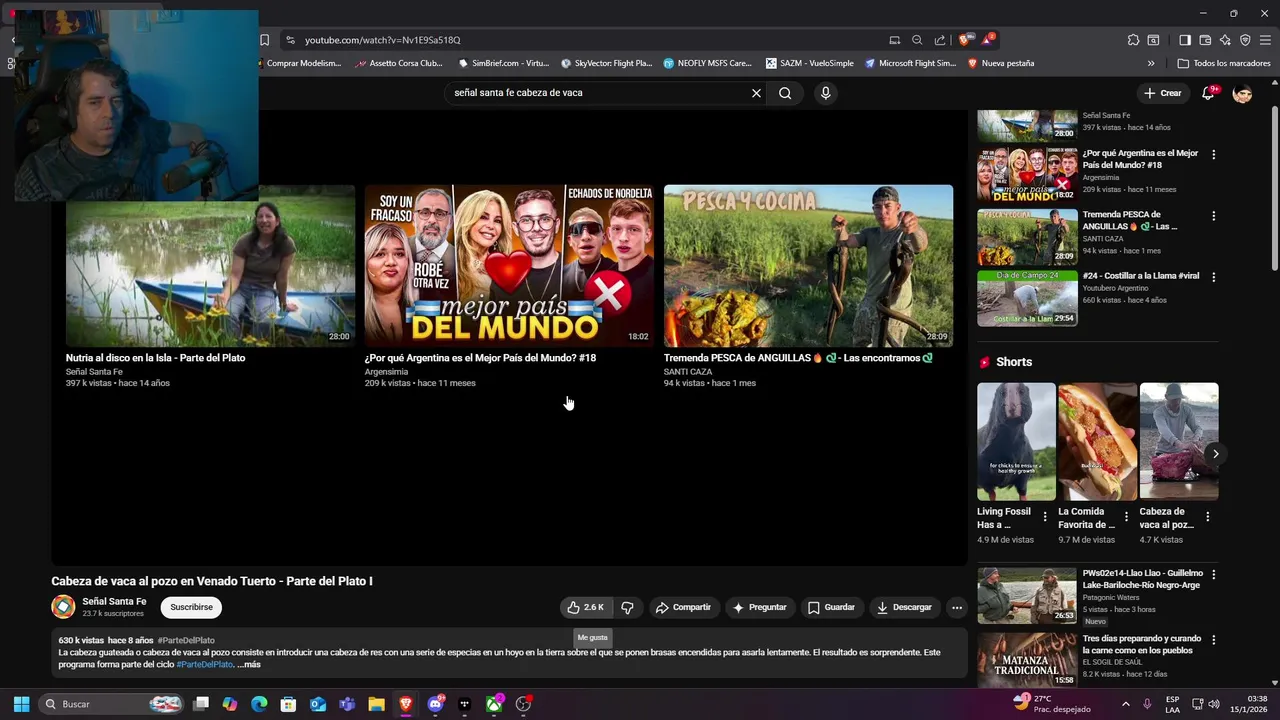Image resolution: width=1280 pixels, height=720 pixels.
Task: Open the Señal Santa Fe channel avatar
Action: [63, 607]
